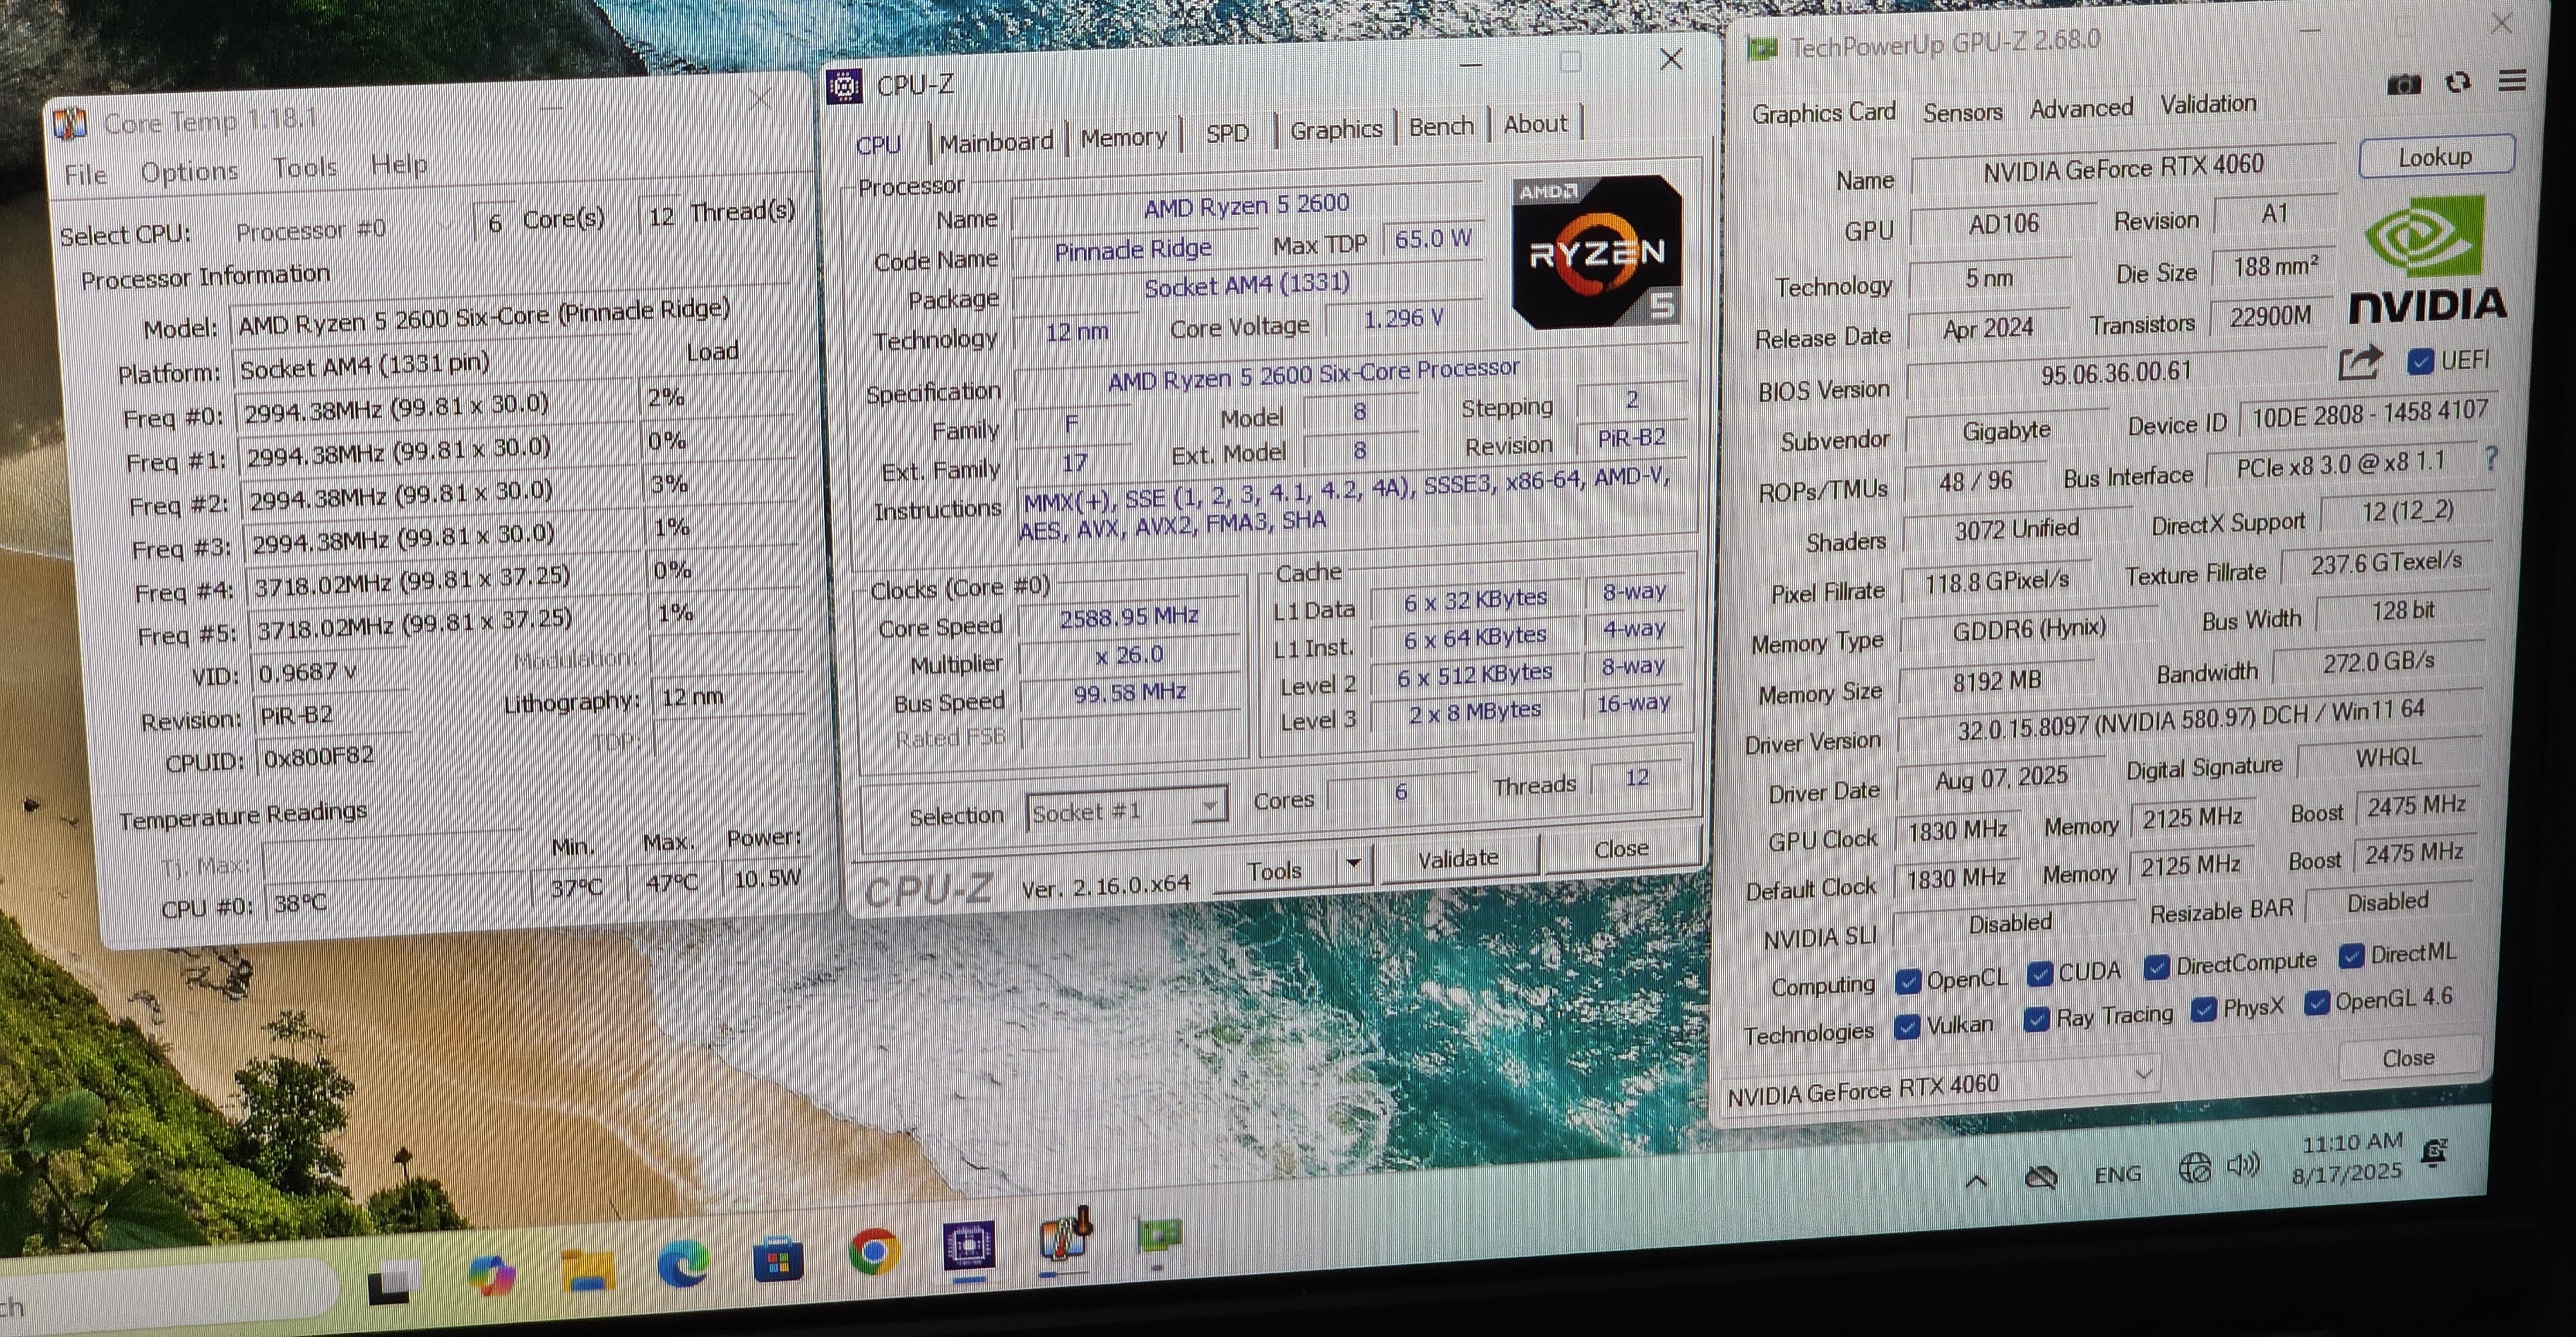This screenshot has width=2576, height=1337.
Task: Switch to Sensors tab in GPU-Z
Action: click(x=1962, y=112)
